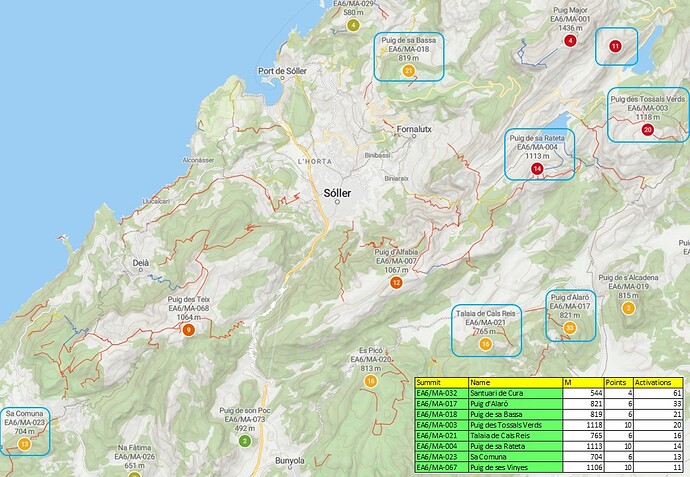This screenshot has height=477, width=690.
Task: Click the Llucalcari coastal label
Action: tap(156, 201)
